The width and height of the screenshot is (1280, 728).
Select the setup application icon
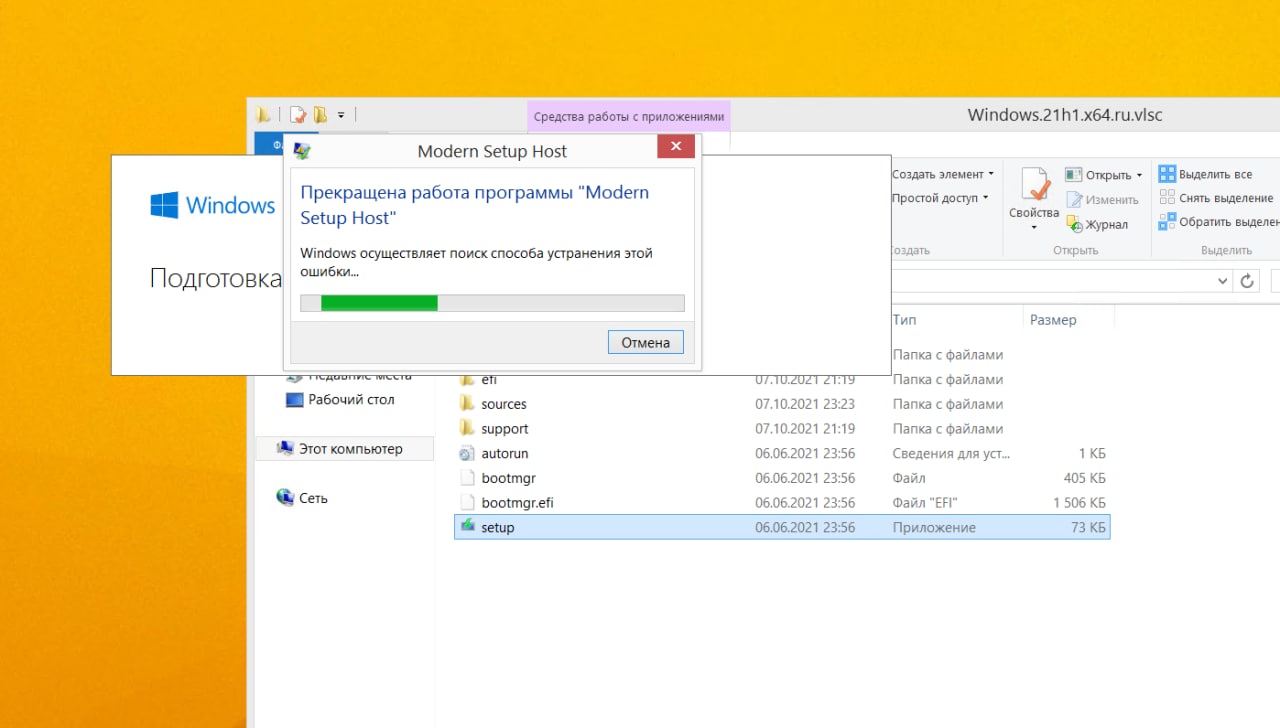(467, 526)
